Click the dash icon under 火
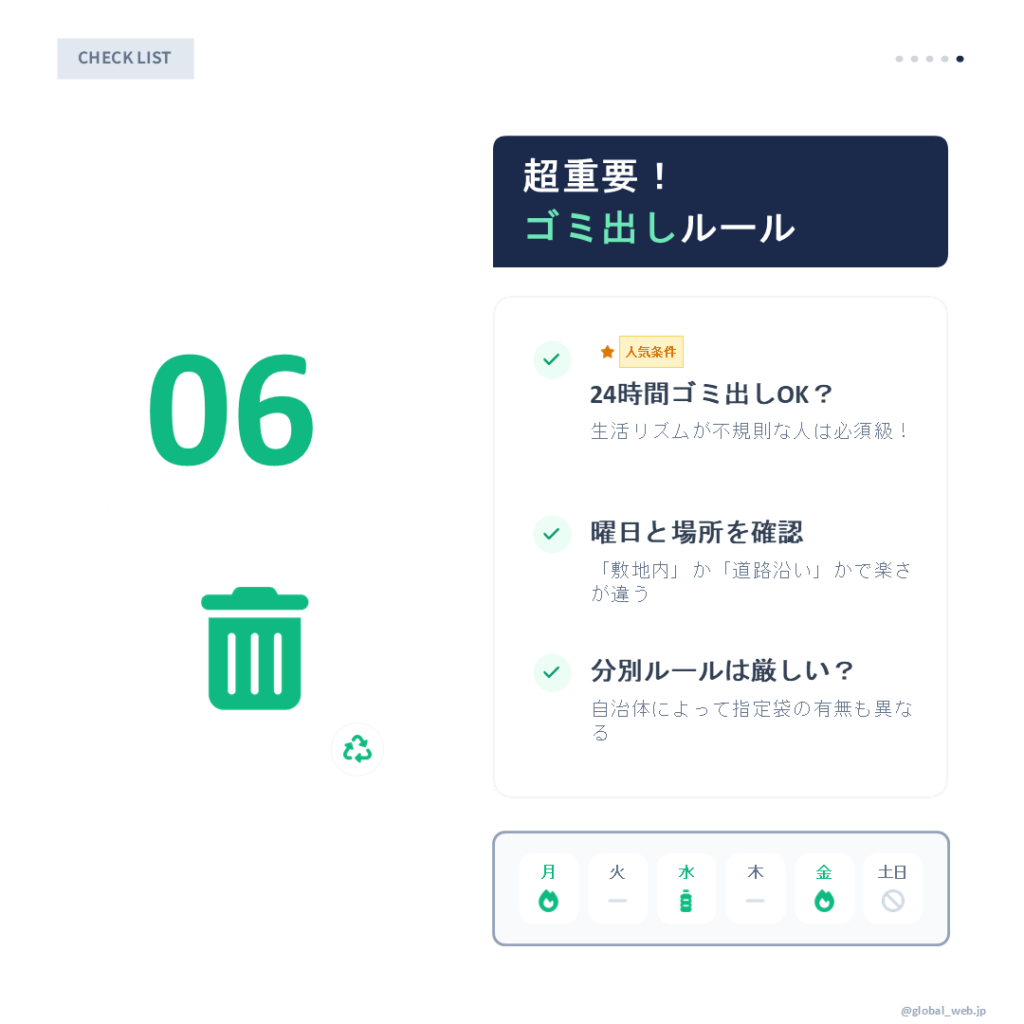Screen dimensions: 1024x1024 point(617,901)
